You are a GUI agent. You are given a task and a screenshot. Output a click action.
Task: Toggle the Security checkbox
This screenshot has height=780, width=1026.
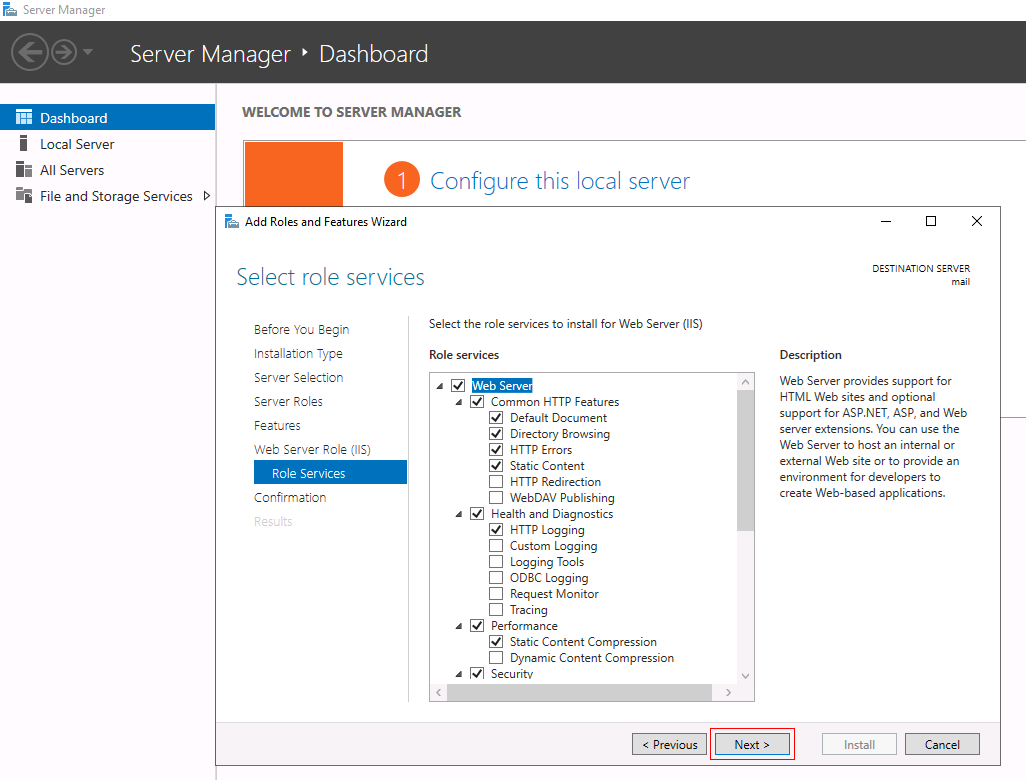tap(477, 673)
